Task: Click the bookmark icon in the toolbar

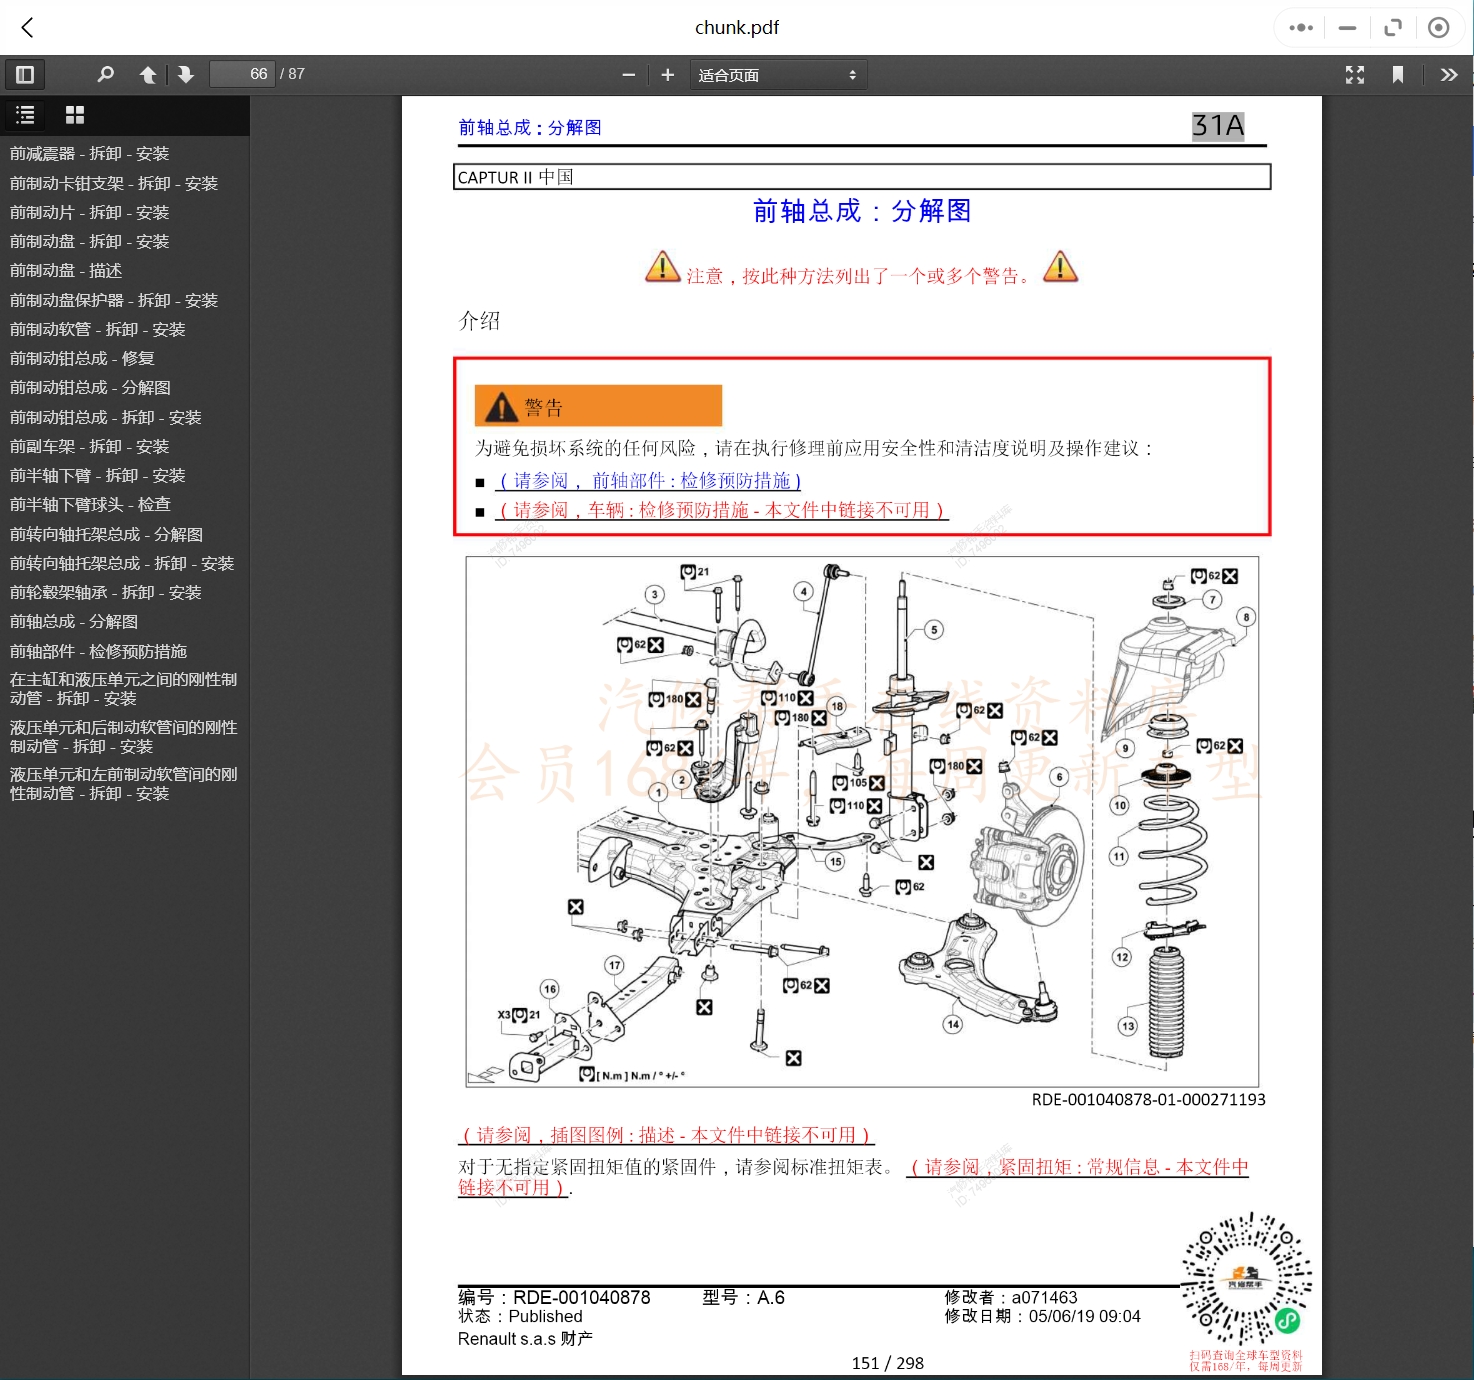Action: click(1399, 74)
